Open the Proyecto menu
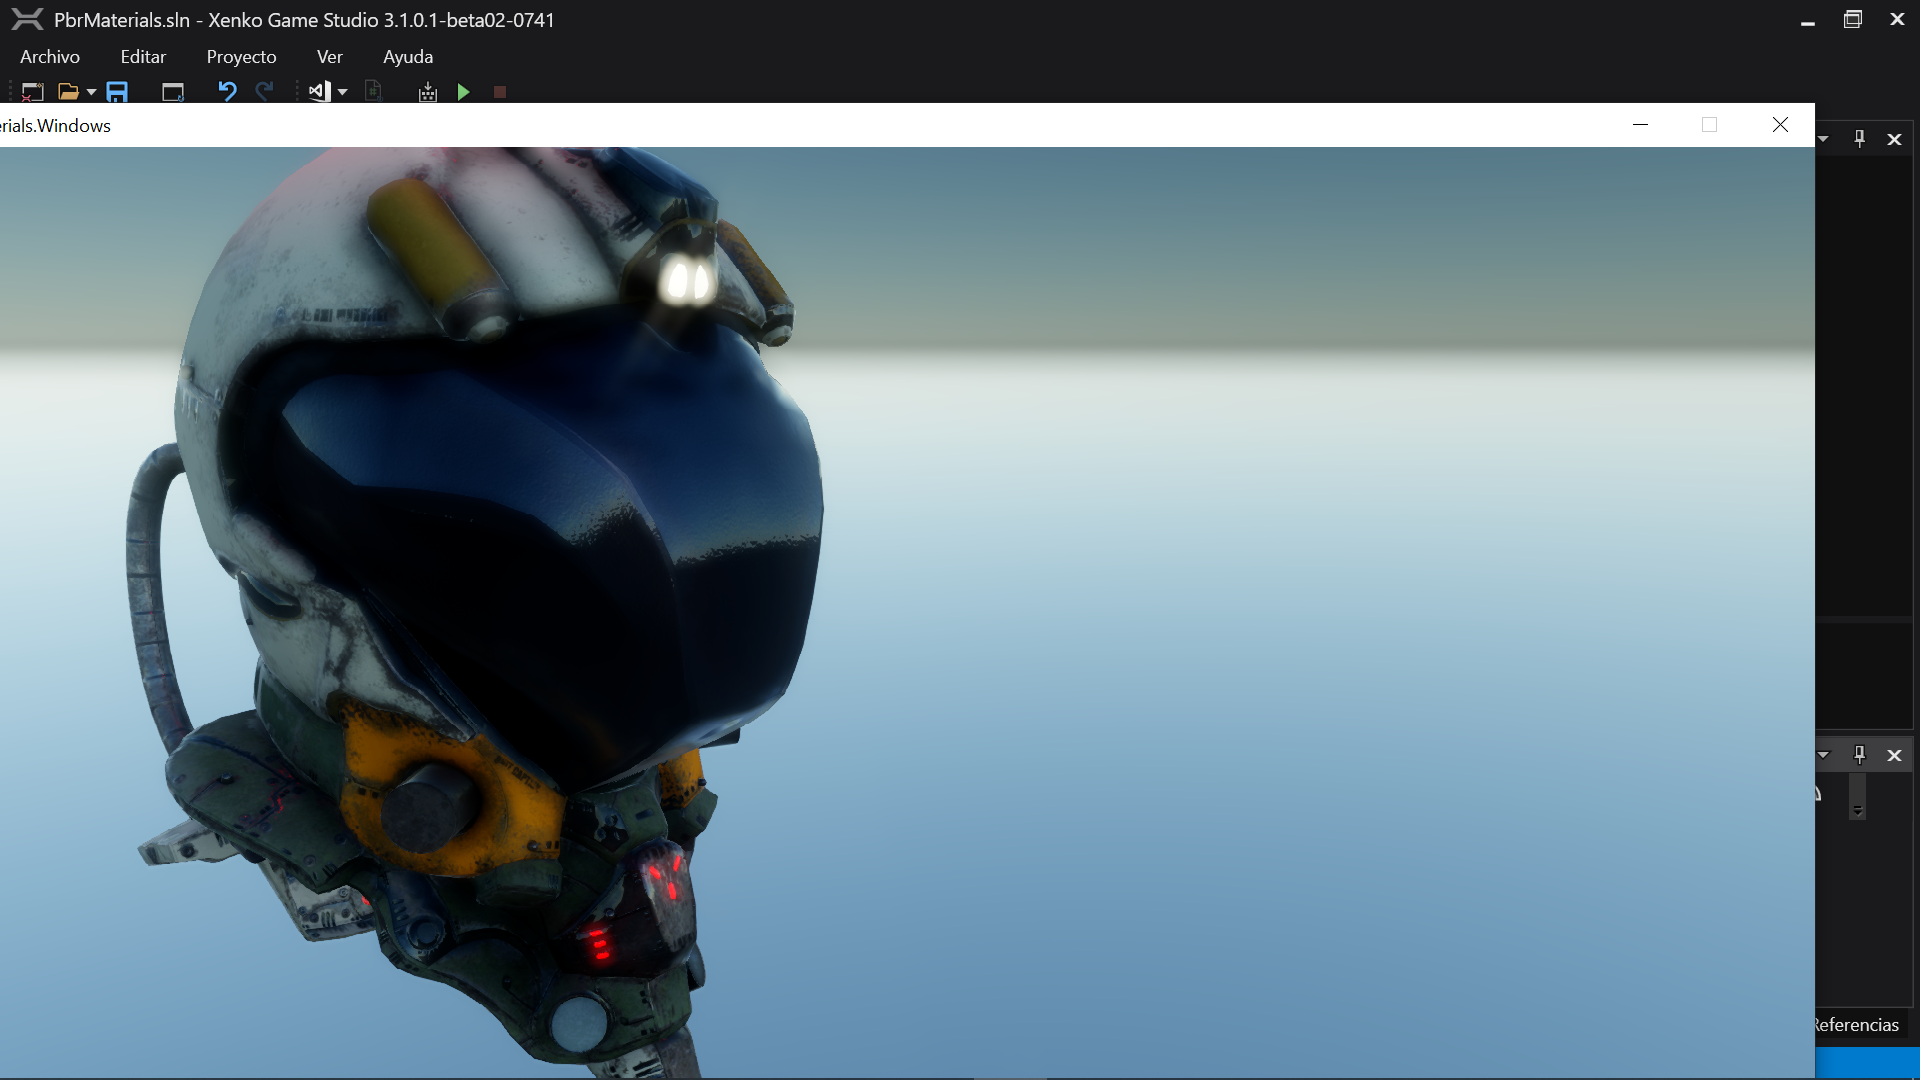This screenshot has width=1920, height=1080. 241,57
